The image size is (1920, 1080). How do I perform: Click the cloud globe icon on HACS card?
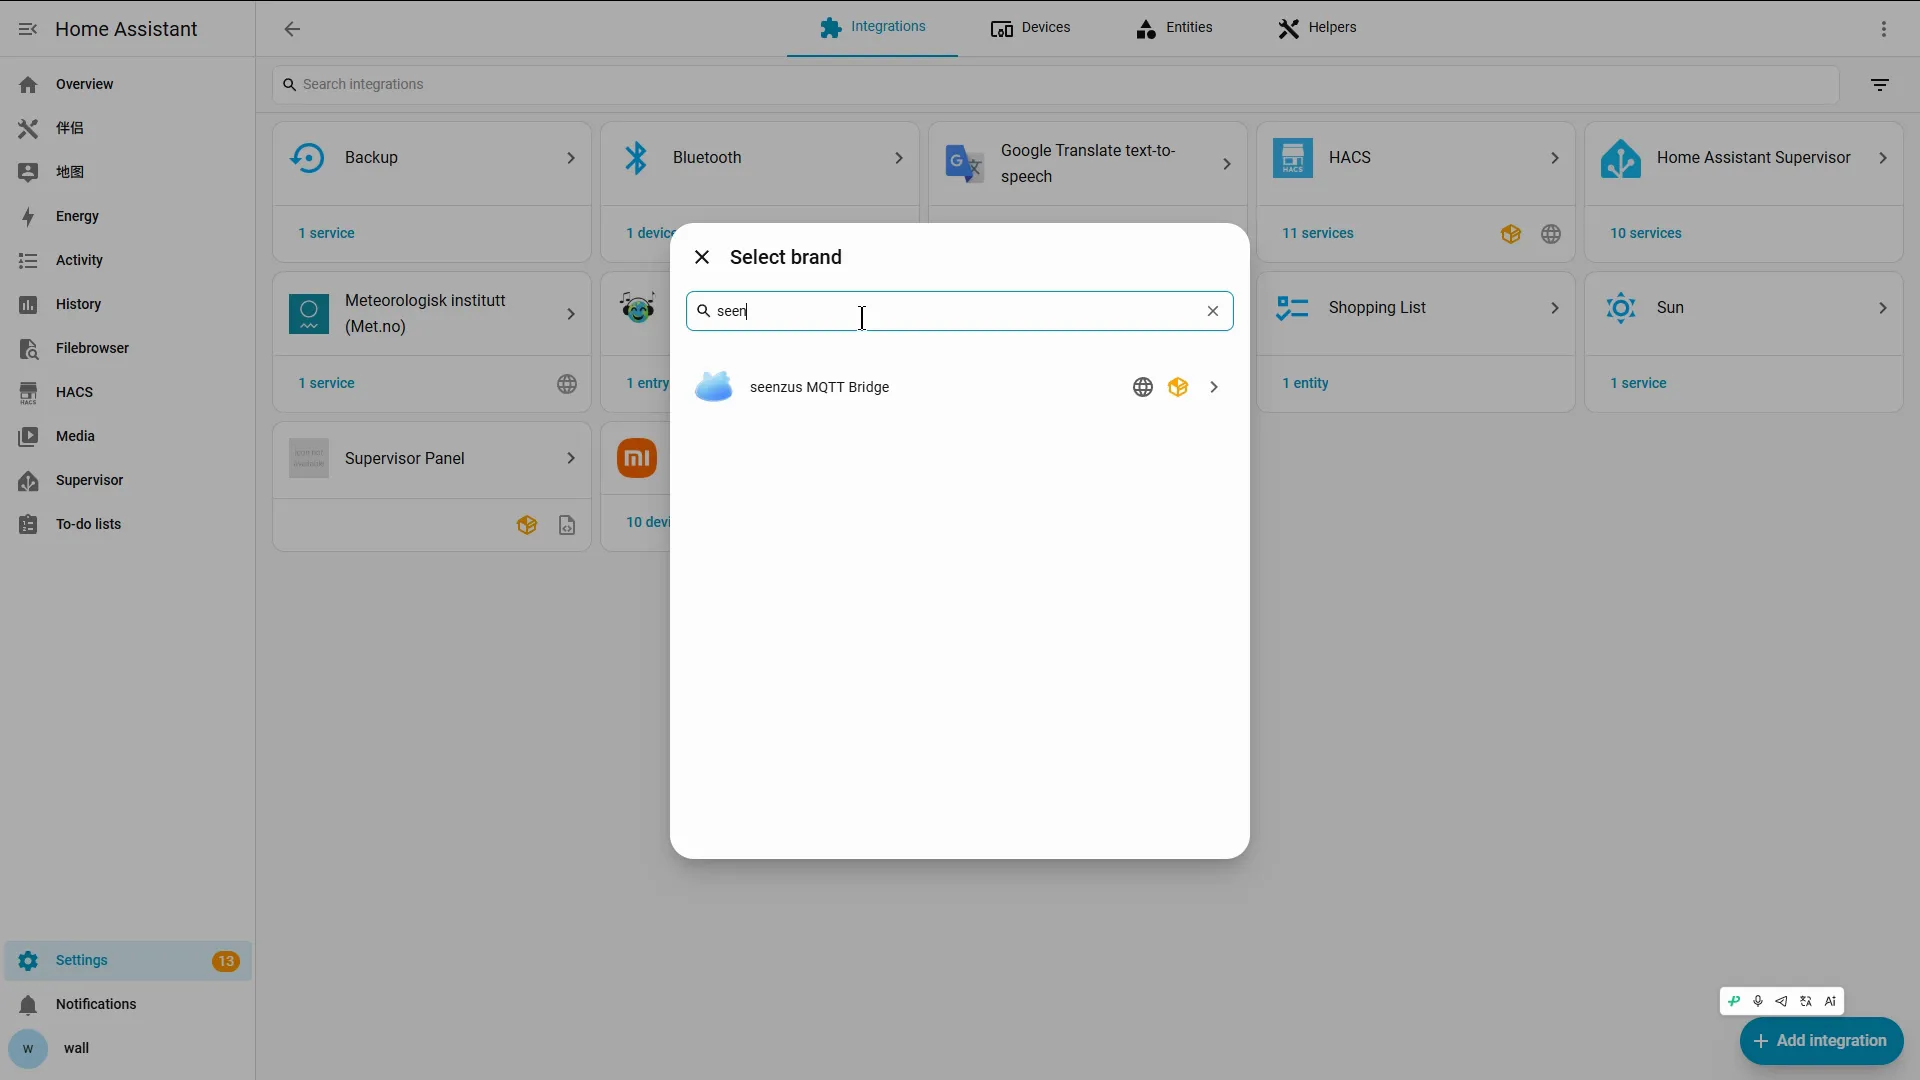[x=1551, y=234]
